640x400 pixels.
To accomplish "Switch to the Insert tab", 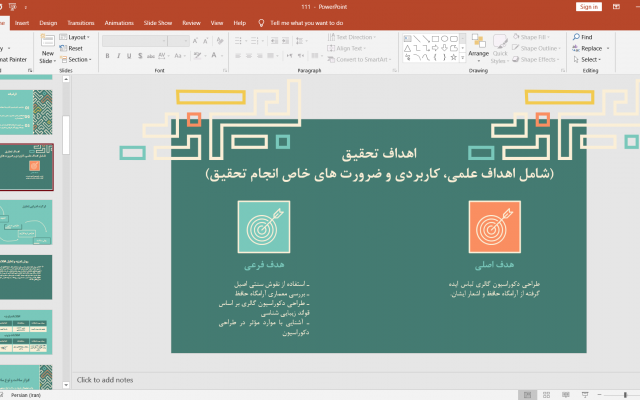I will point(22,23).
